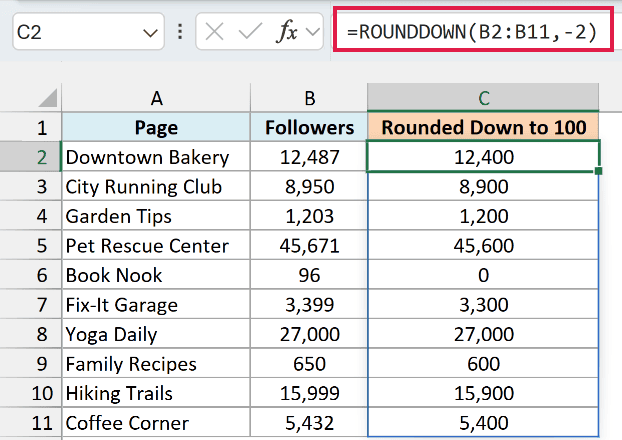622x440 pixels.
Task: Select column A header
Action: [x=156, y=98]
